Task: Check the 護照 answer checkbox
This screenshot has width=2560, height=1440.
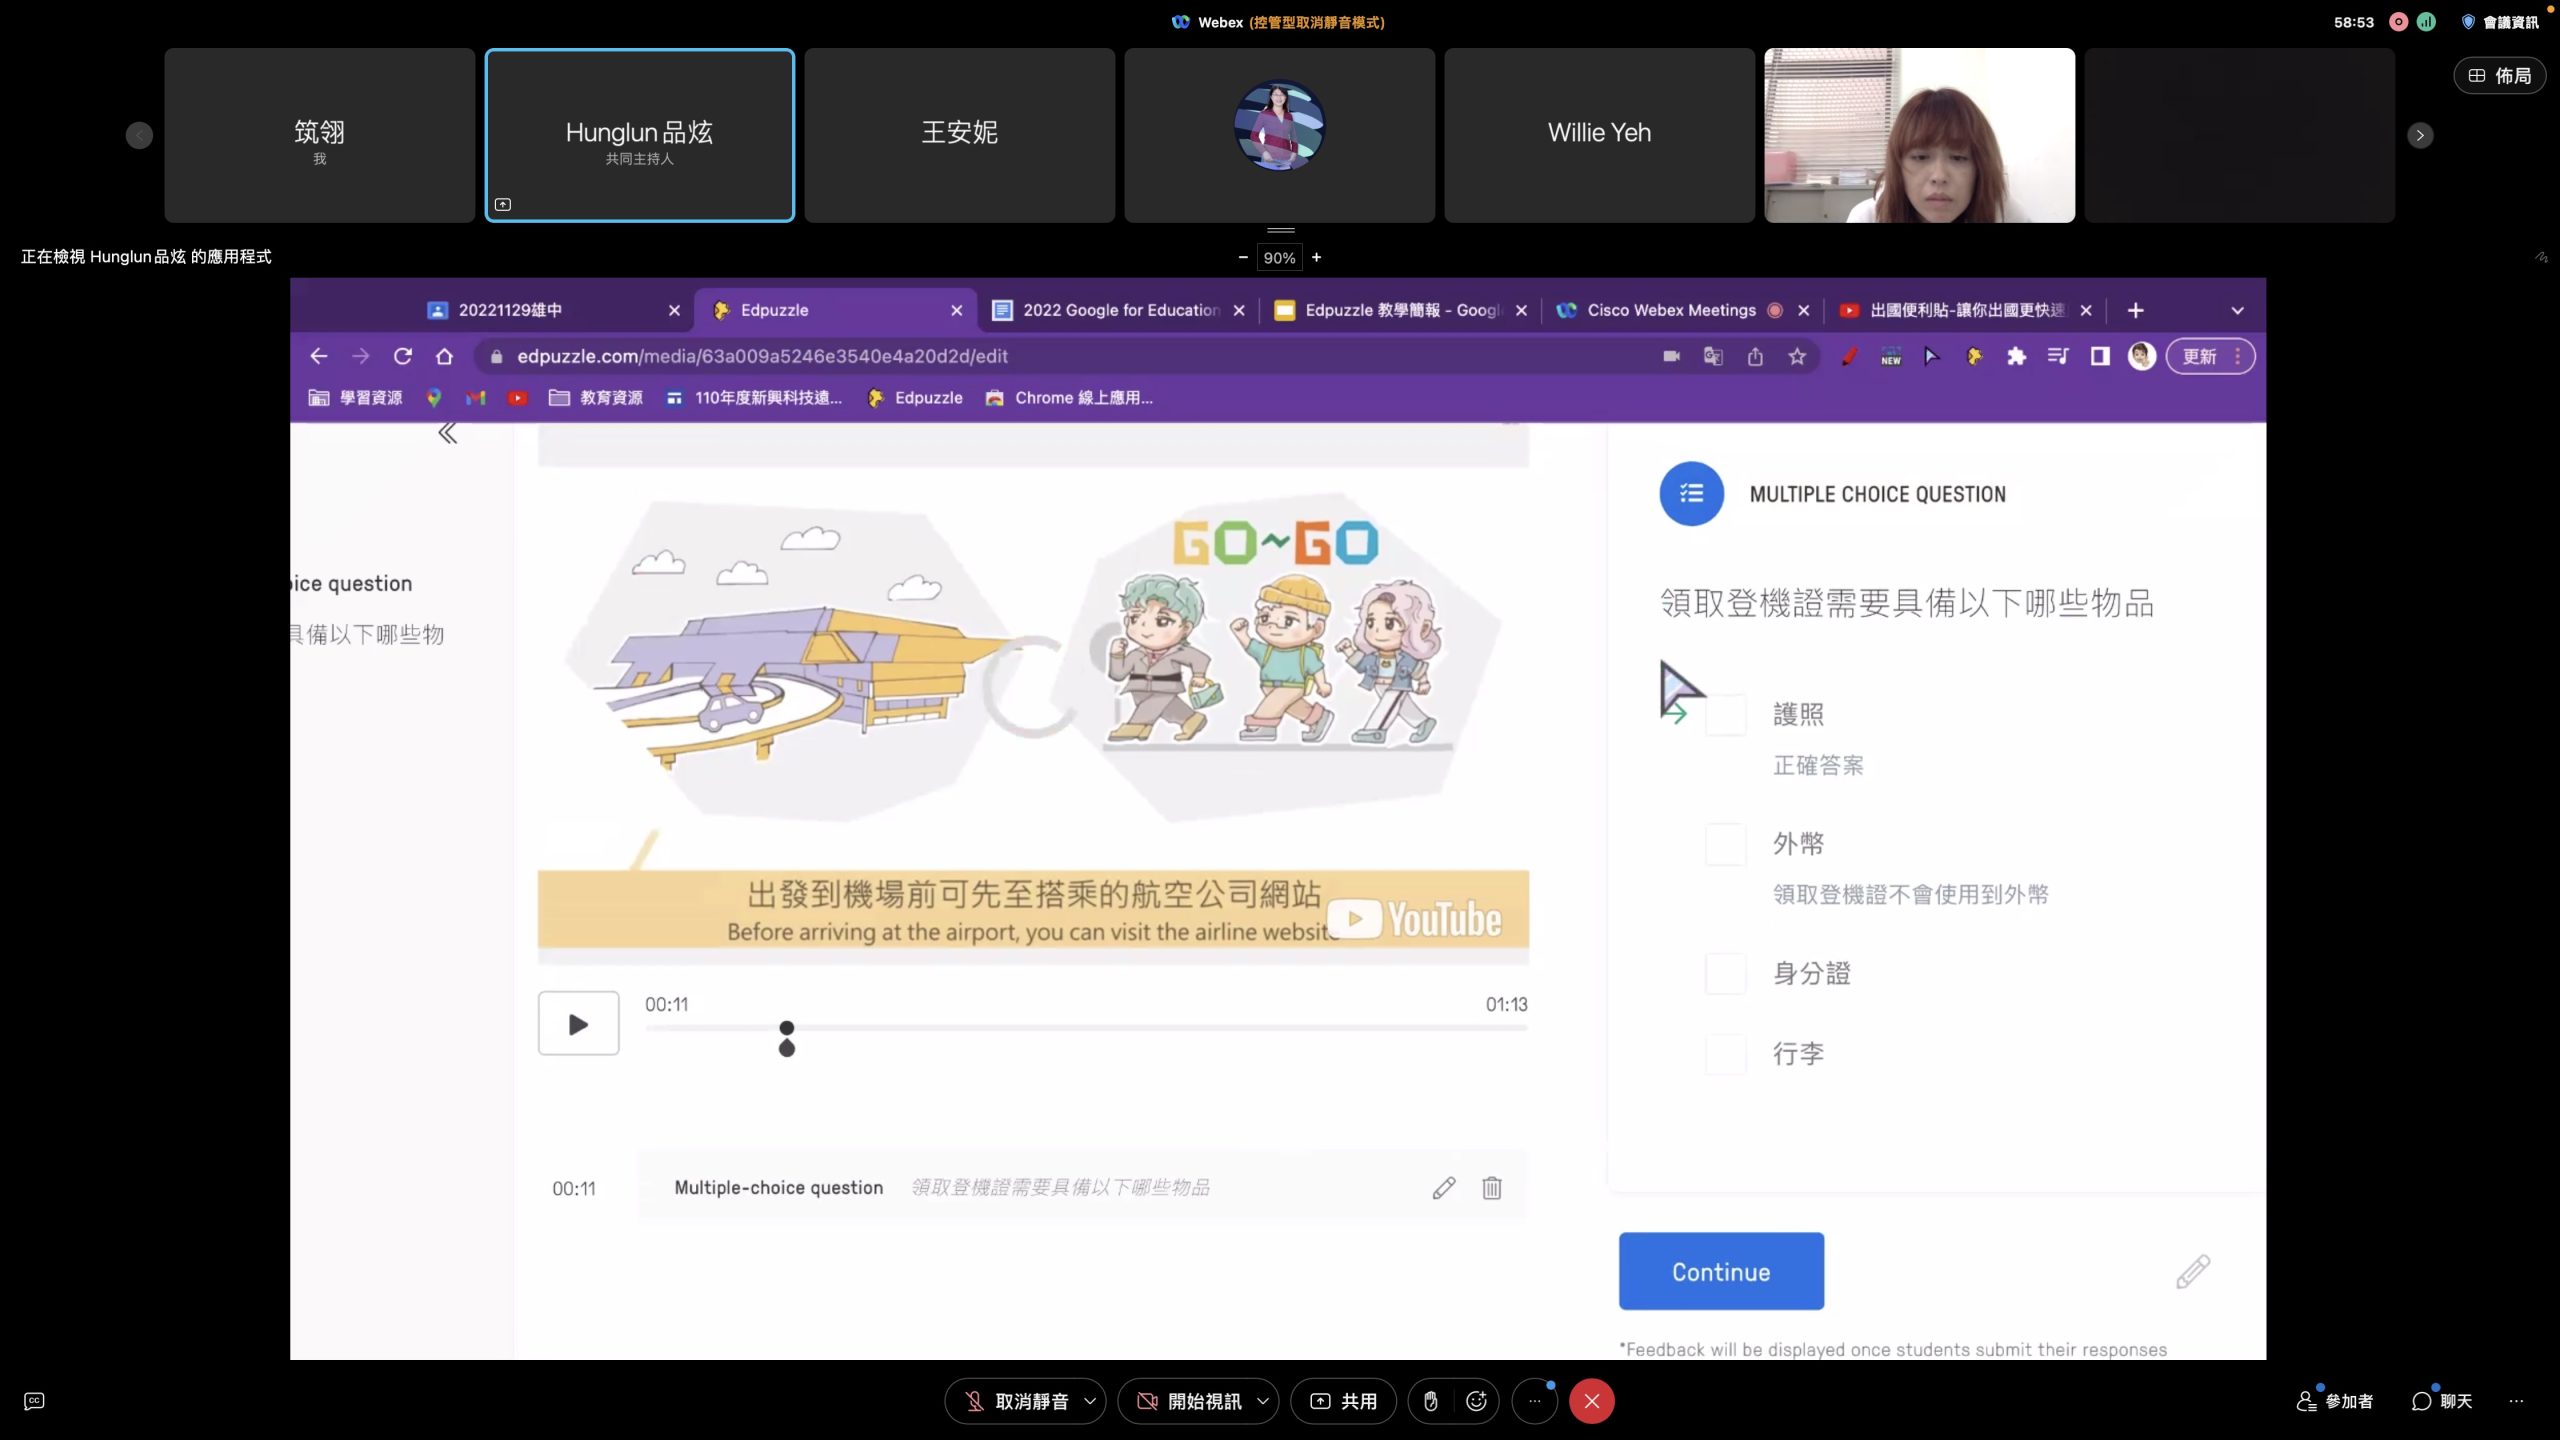Action: coord(1725,715)
